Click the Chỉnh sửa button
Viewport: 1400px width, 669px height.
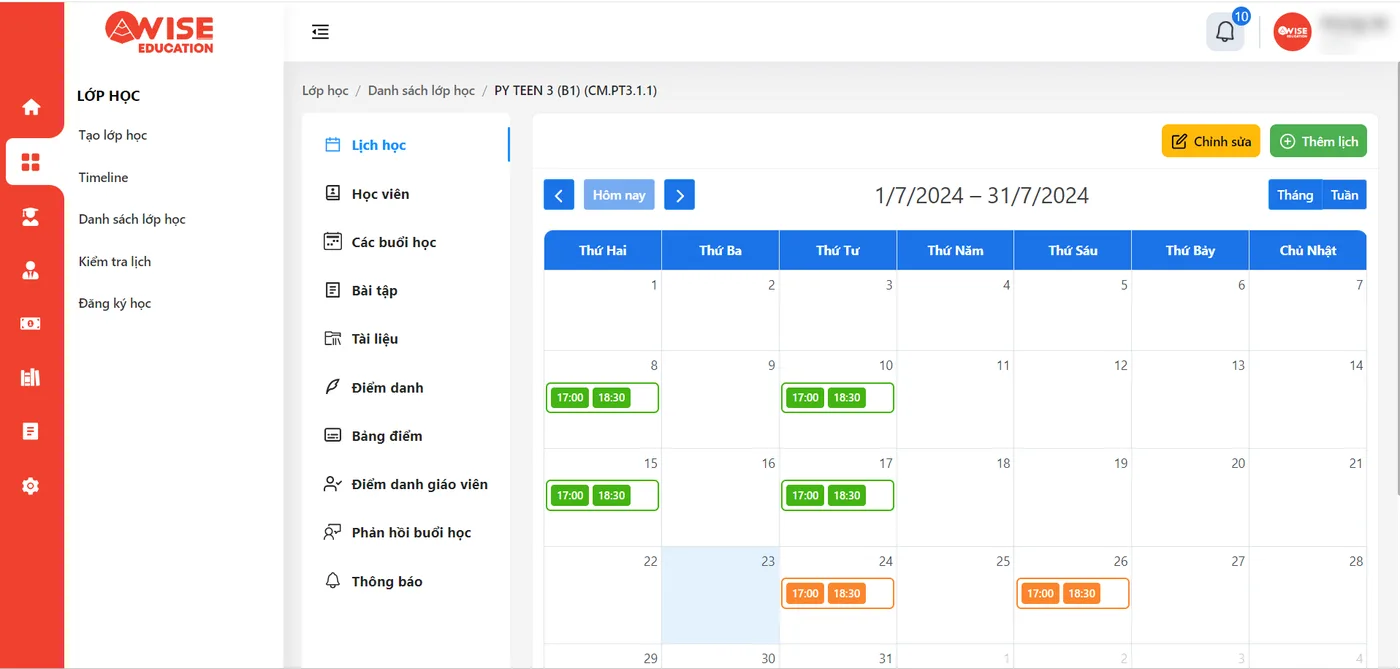[1211, 141]
